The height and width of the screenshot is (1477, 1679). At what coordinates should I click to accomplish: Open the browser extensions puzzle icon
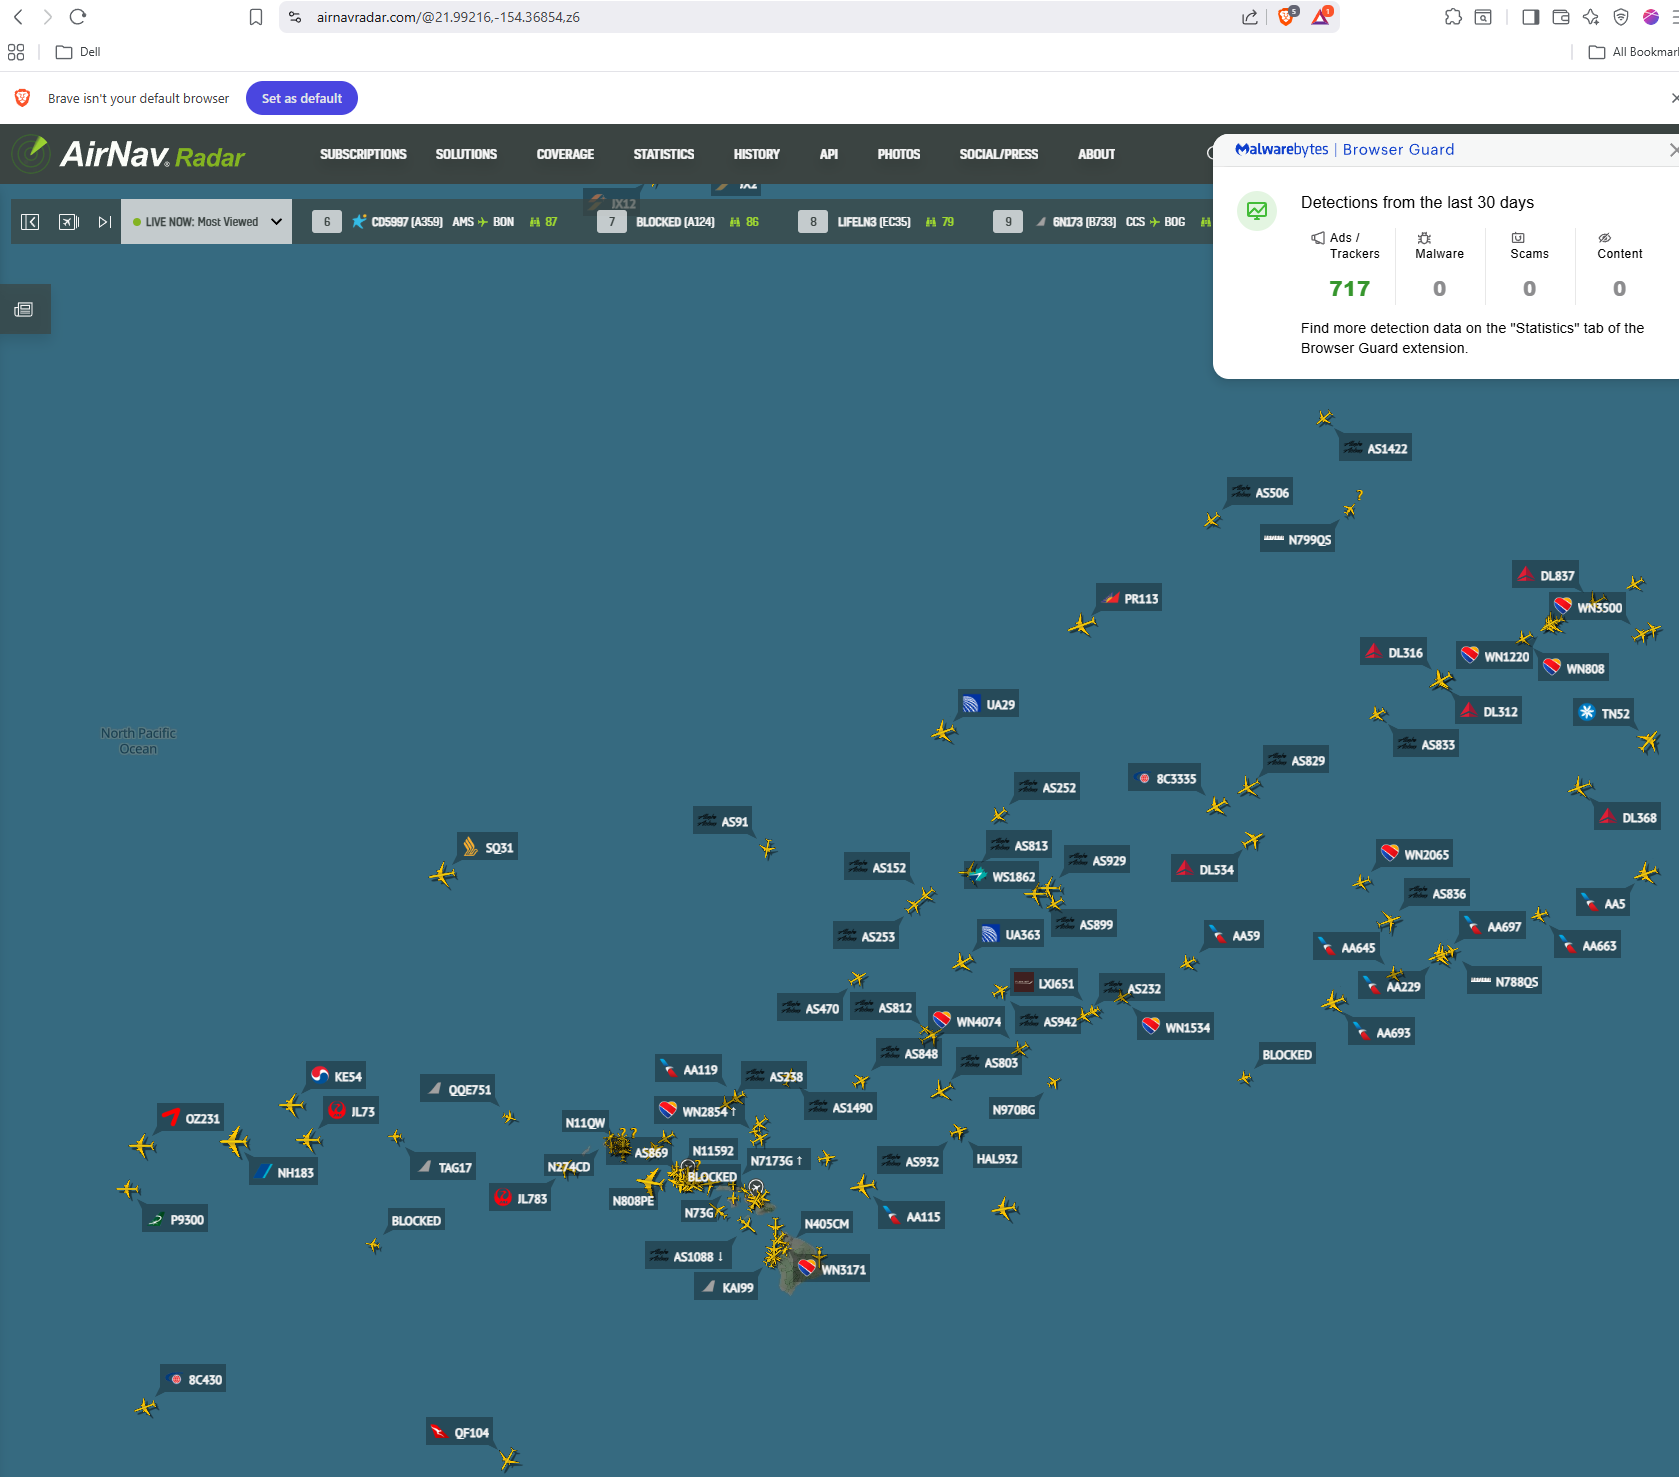point(1453,17)
